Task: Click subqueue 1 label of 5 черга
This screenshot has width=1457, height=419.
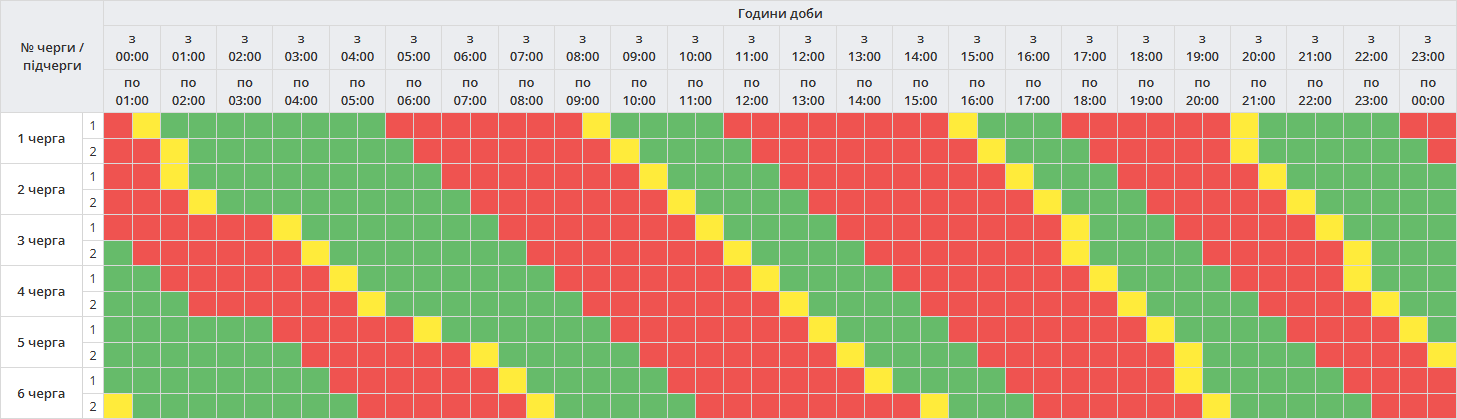Action: (93, 329)
